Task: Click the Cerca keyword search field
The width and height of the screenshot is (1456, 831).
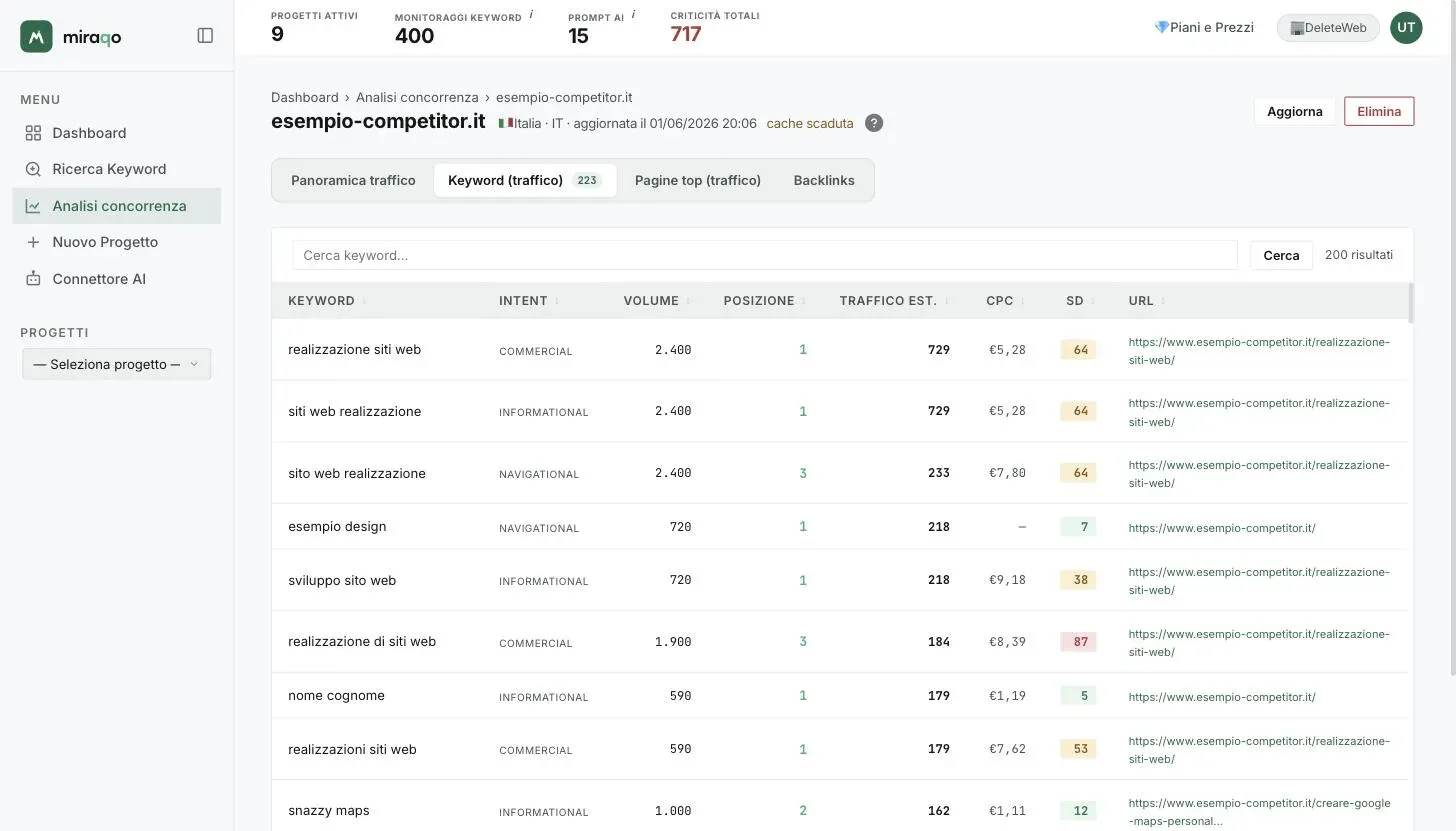Action: pyautogui.click(x=765, y=255)
